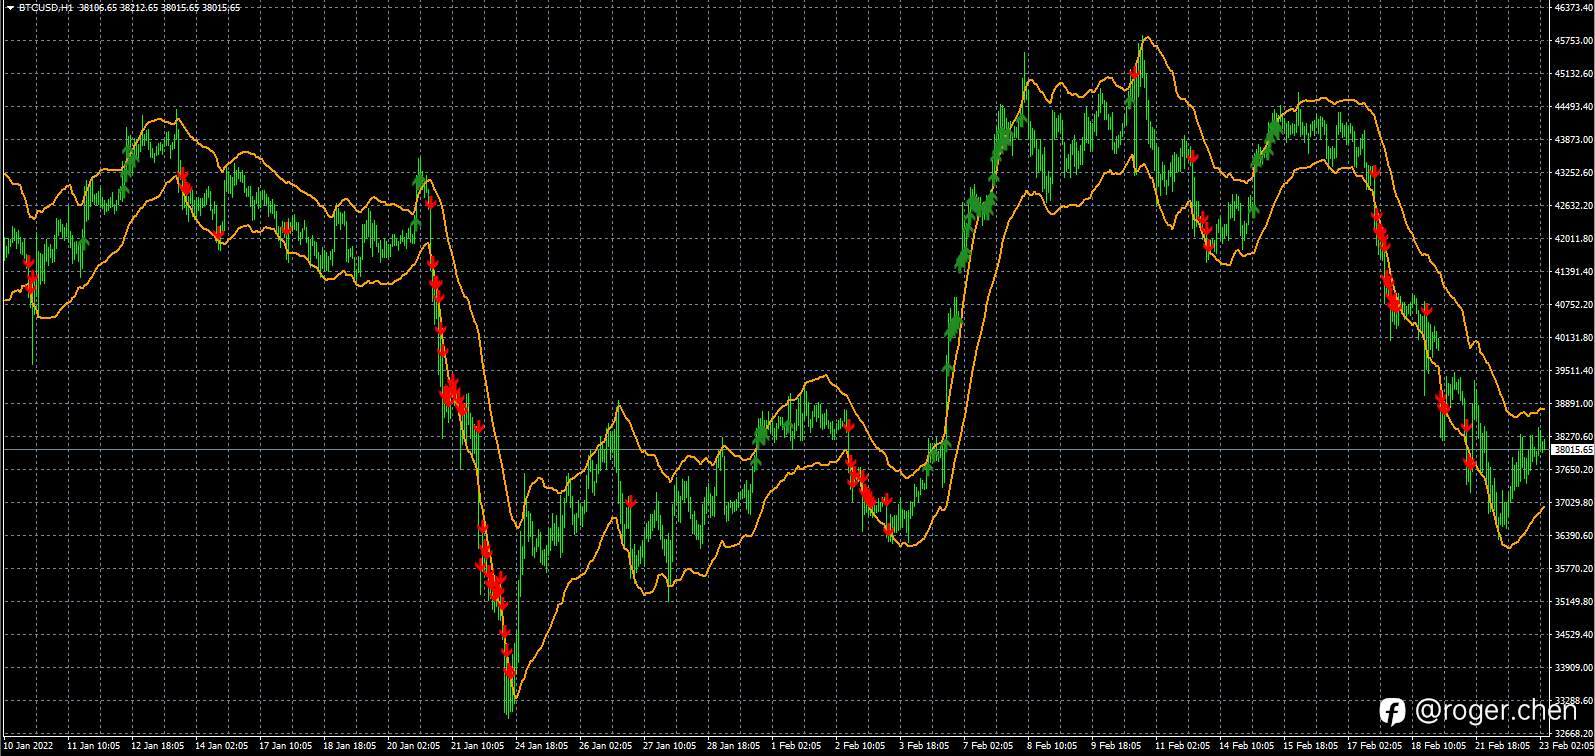The image size is (1595, 756).
Task: Click the 1 Feb 02:05 time label
Action: tap(797, 745)
